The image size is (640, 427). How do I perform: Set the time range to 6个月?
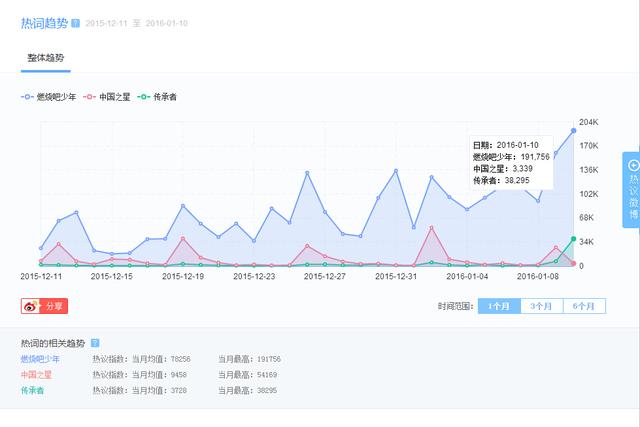tap(583, 306)
